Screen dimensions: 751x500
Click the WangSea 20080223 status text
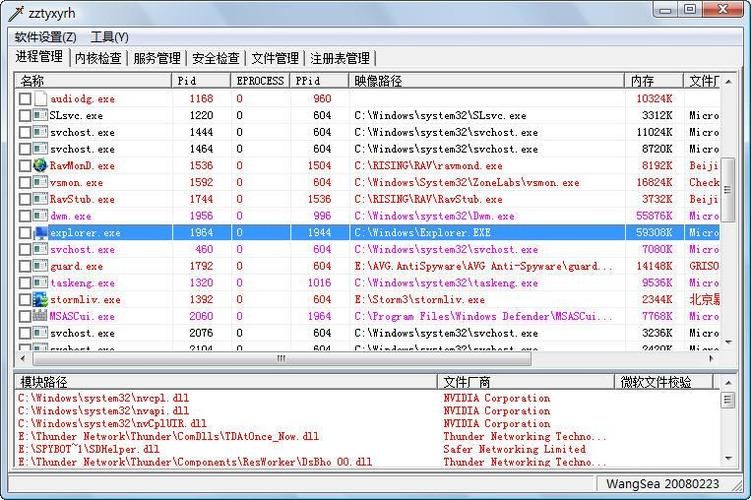coord(662,484)
